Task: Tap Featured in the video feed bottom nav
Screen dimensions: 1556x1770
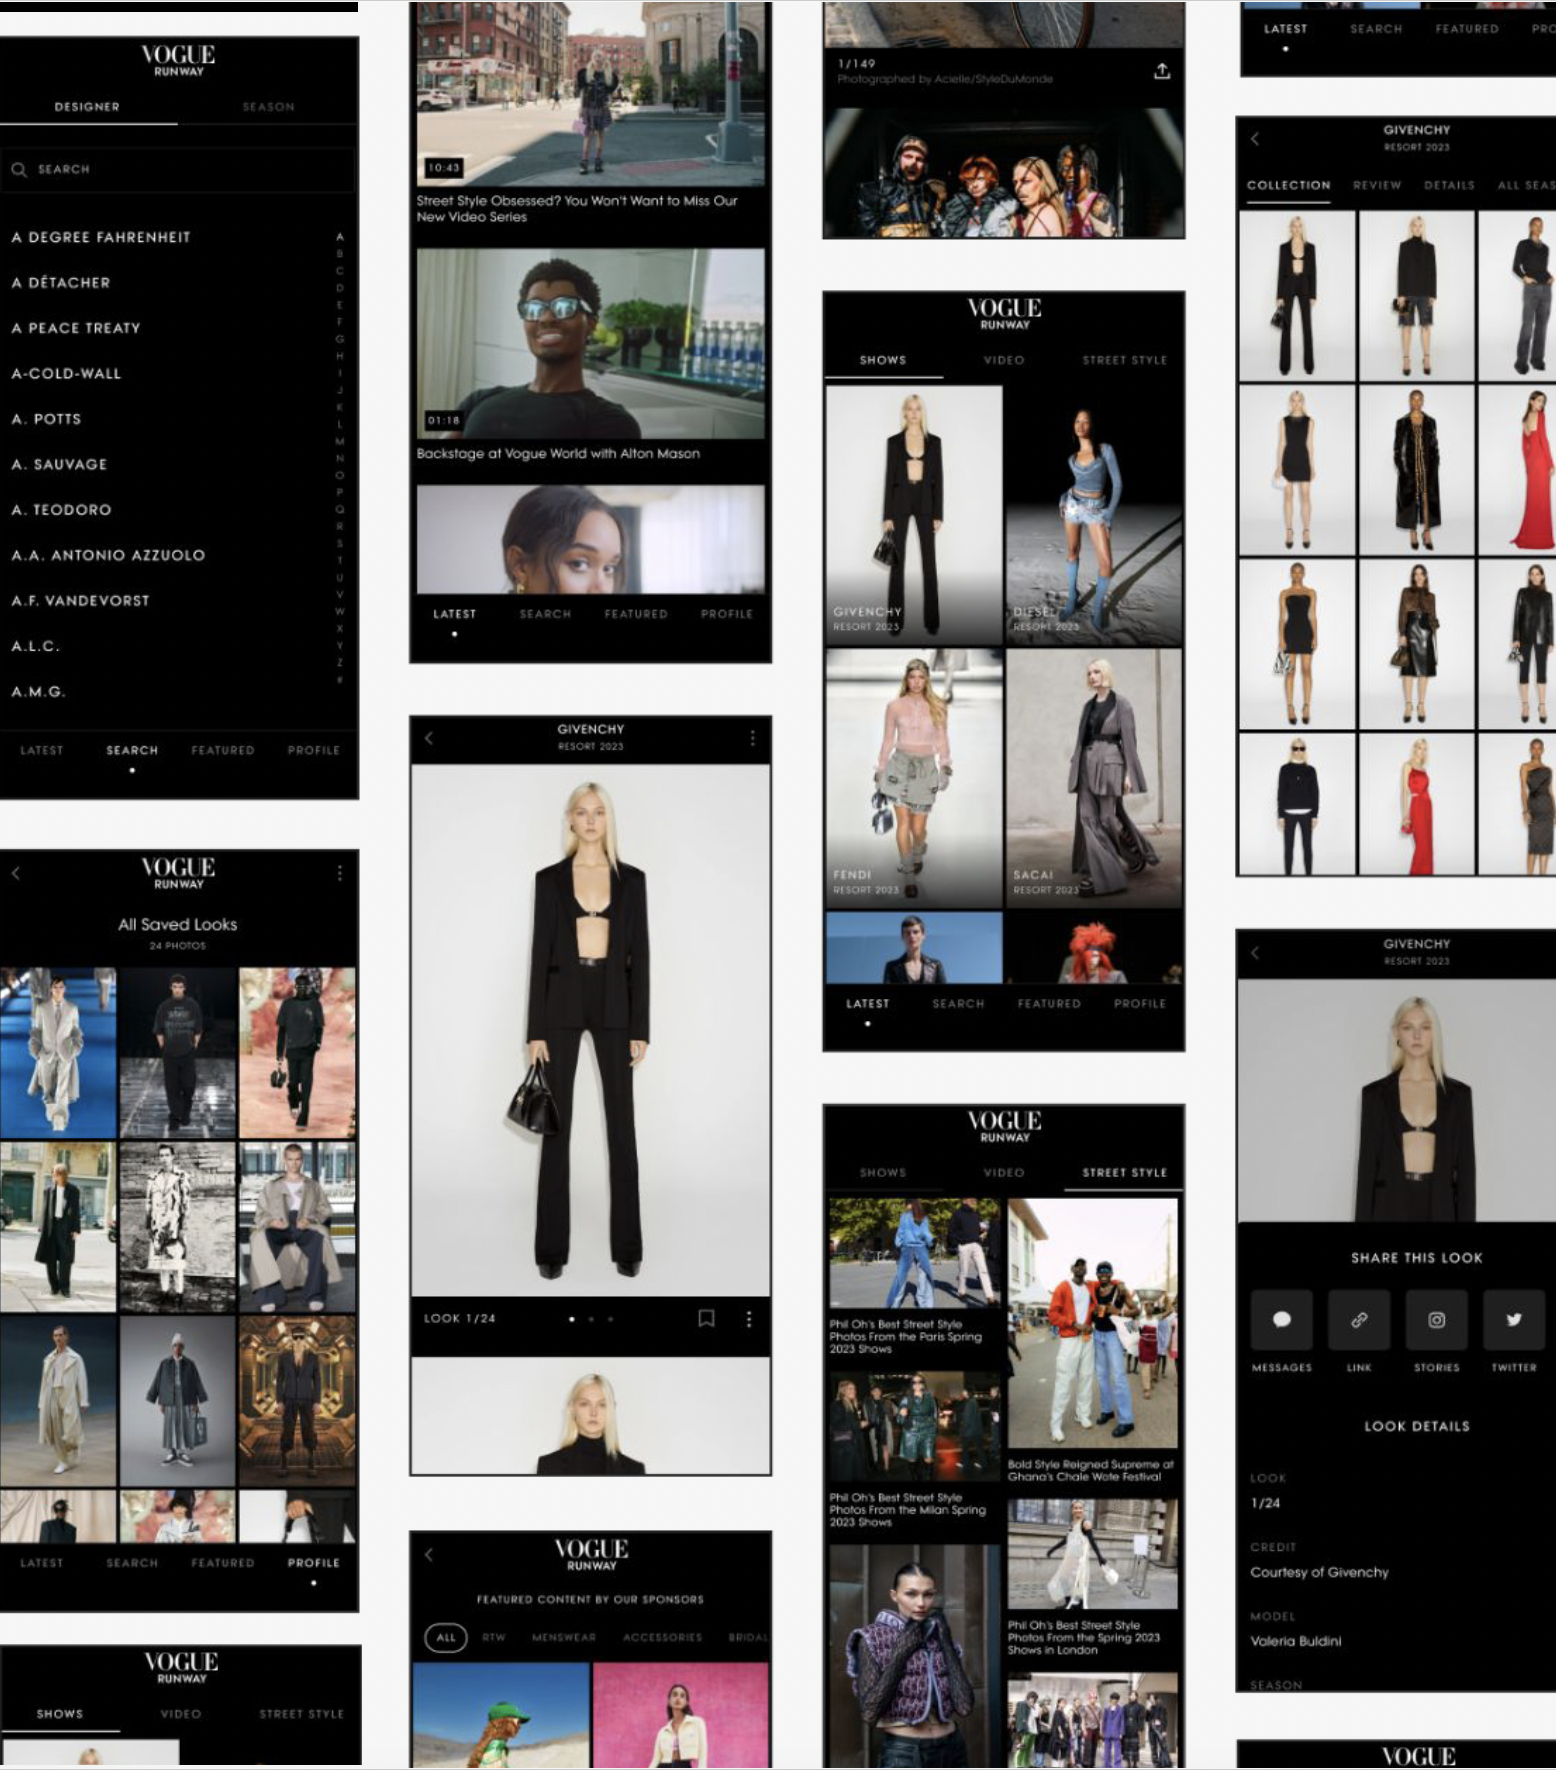Action: coord(635,614)
